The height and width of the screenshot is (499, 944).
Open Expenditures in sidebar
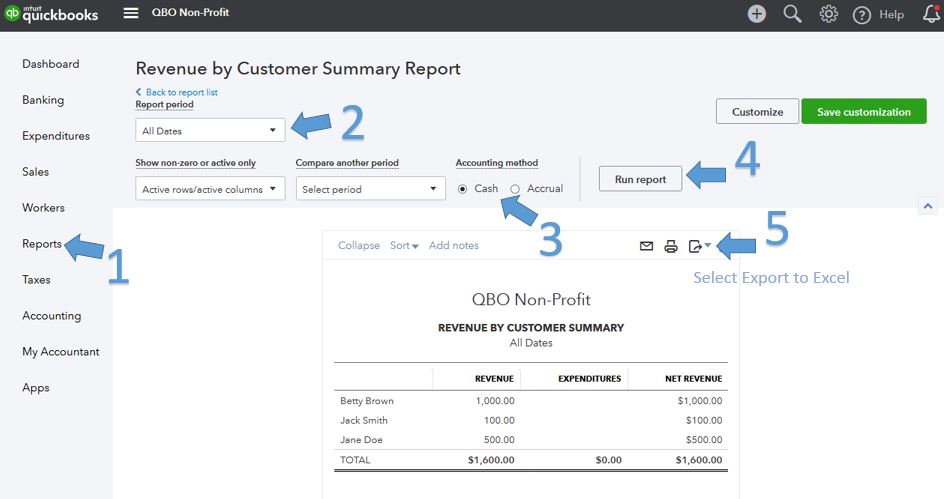56,136
